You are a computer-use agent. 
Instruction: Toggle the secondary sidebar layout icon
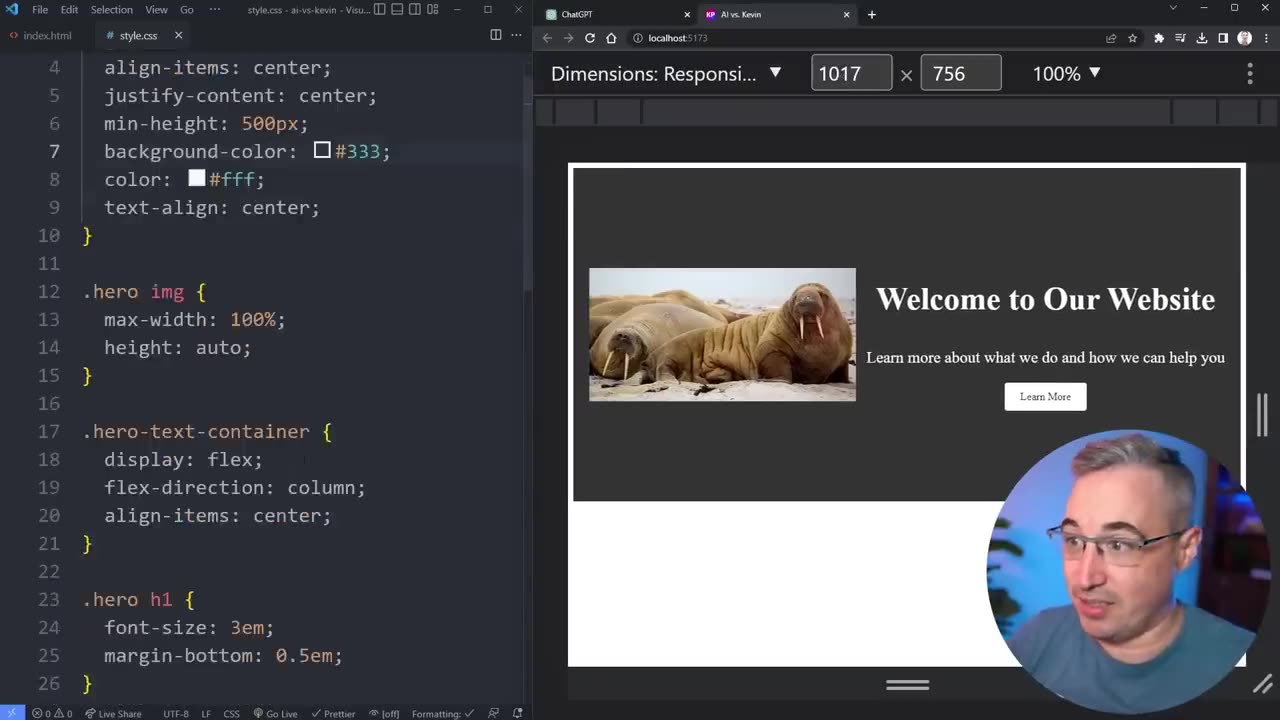pos(415,9)
